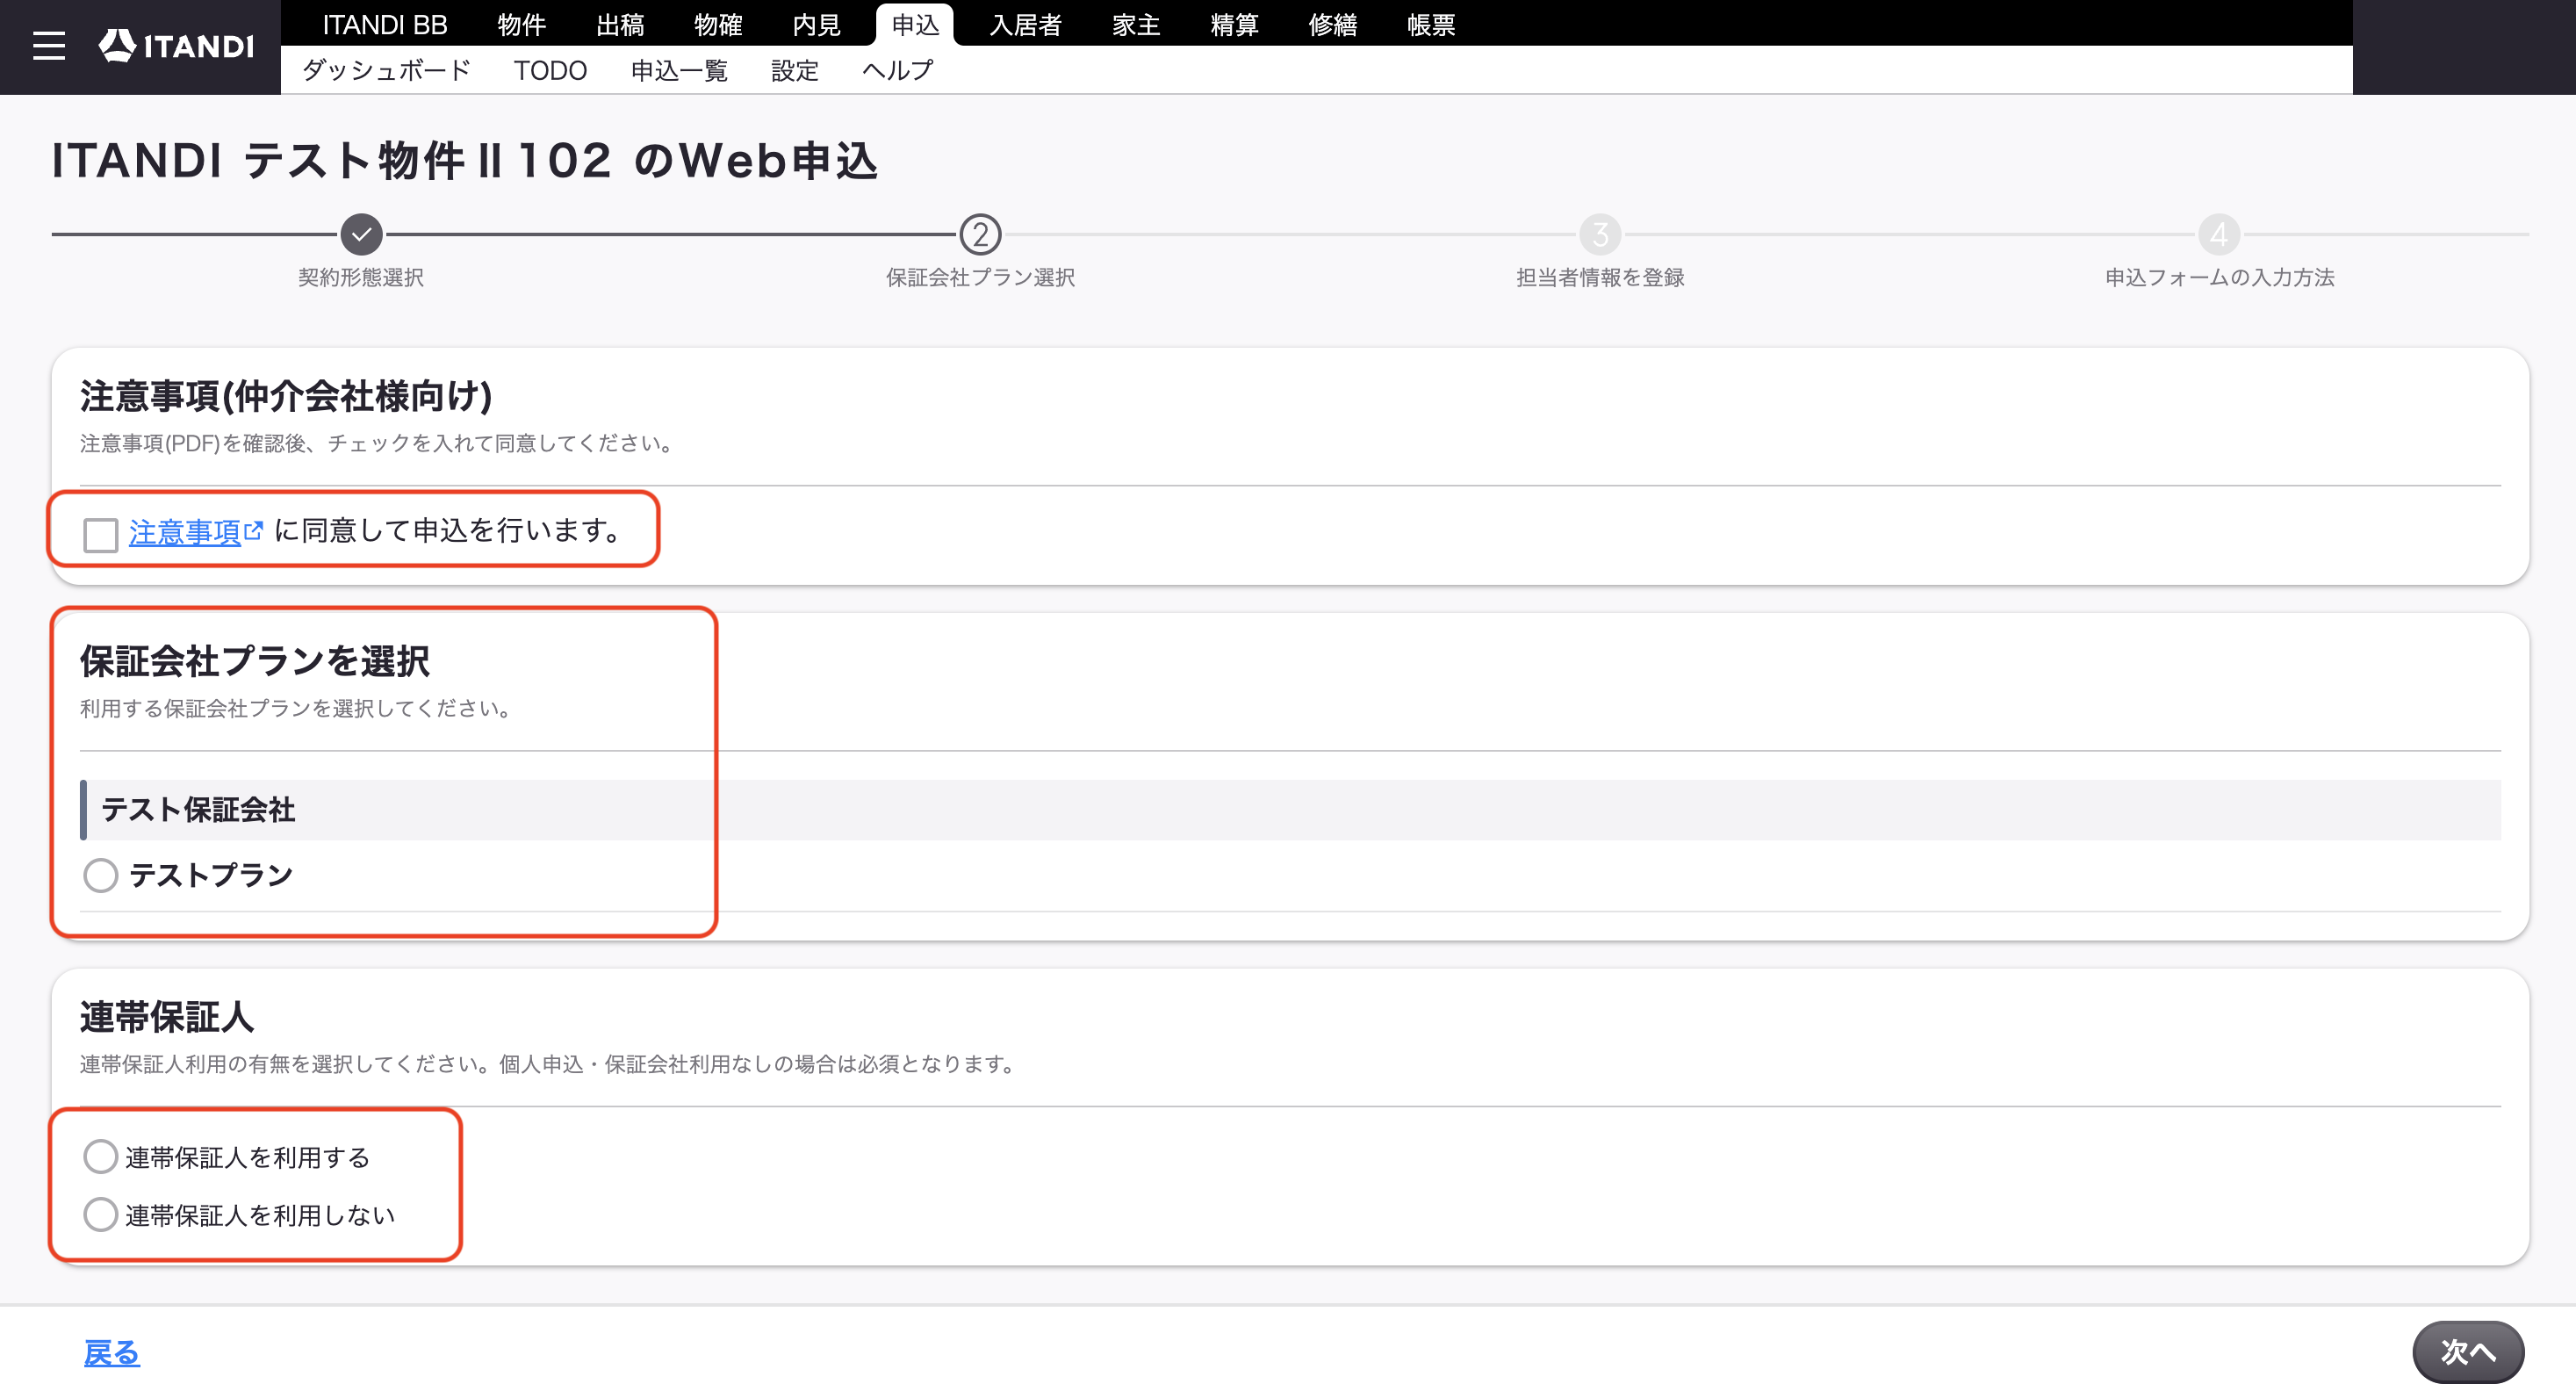2576x1391 pixels.
Task: Select the 申込 tab
Action: [x=915, y=24]
